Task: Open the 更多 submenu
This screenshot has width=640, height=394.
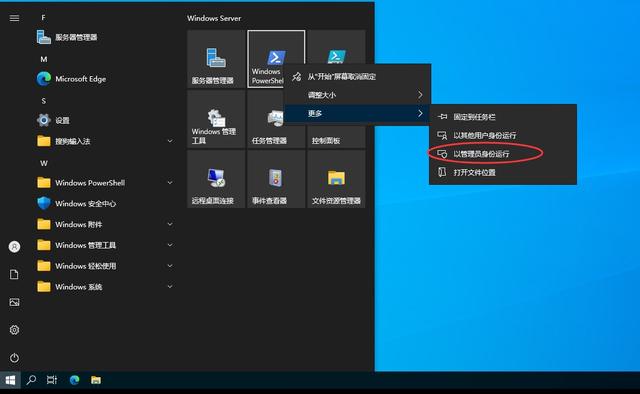Action: click(357, 114)
